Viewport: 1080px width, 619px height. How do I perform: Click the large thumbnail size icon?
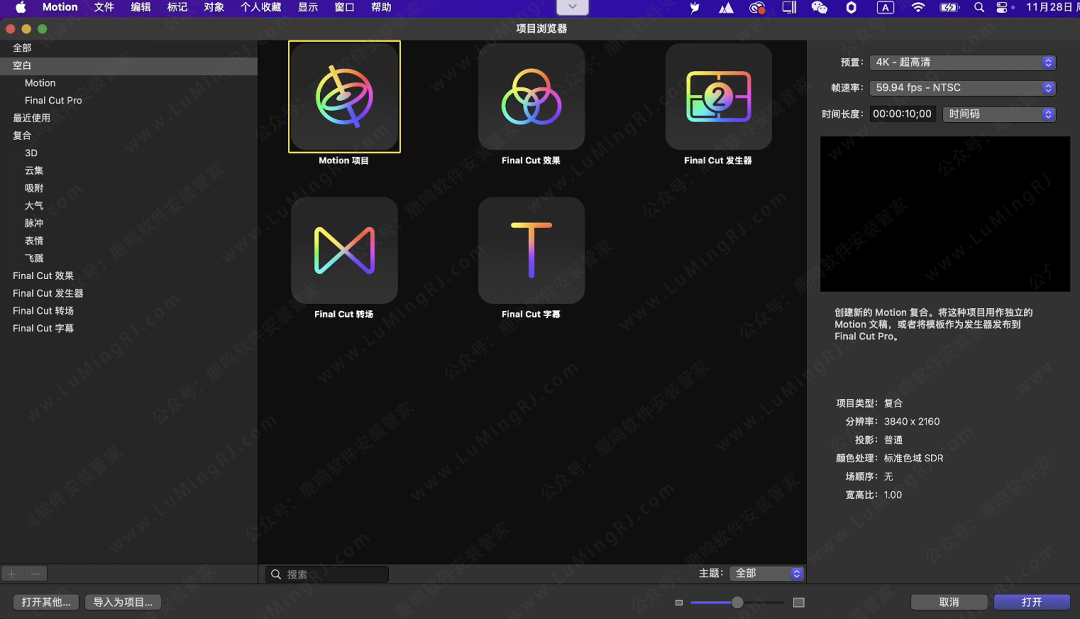(x=798, y=603)
